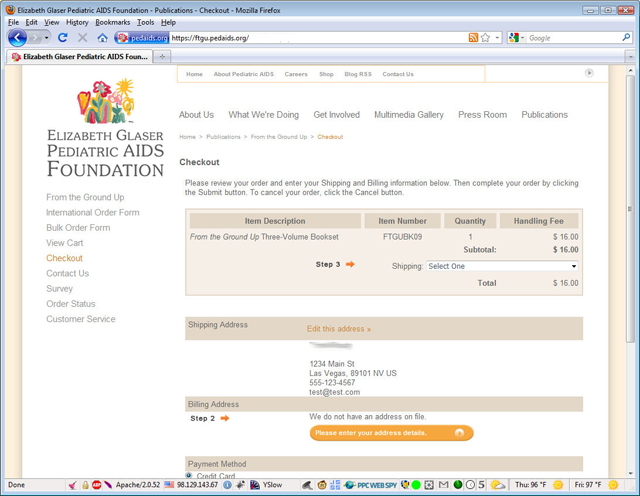Click the Adblock Plus ABP icon
Image resolution: width=640 pixels, height=496 pixels.
[96, 485]
